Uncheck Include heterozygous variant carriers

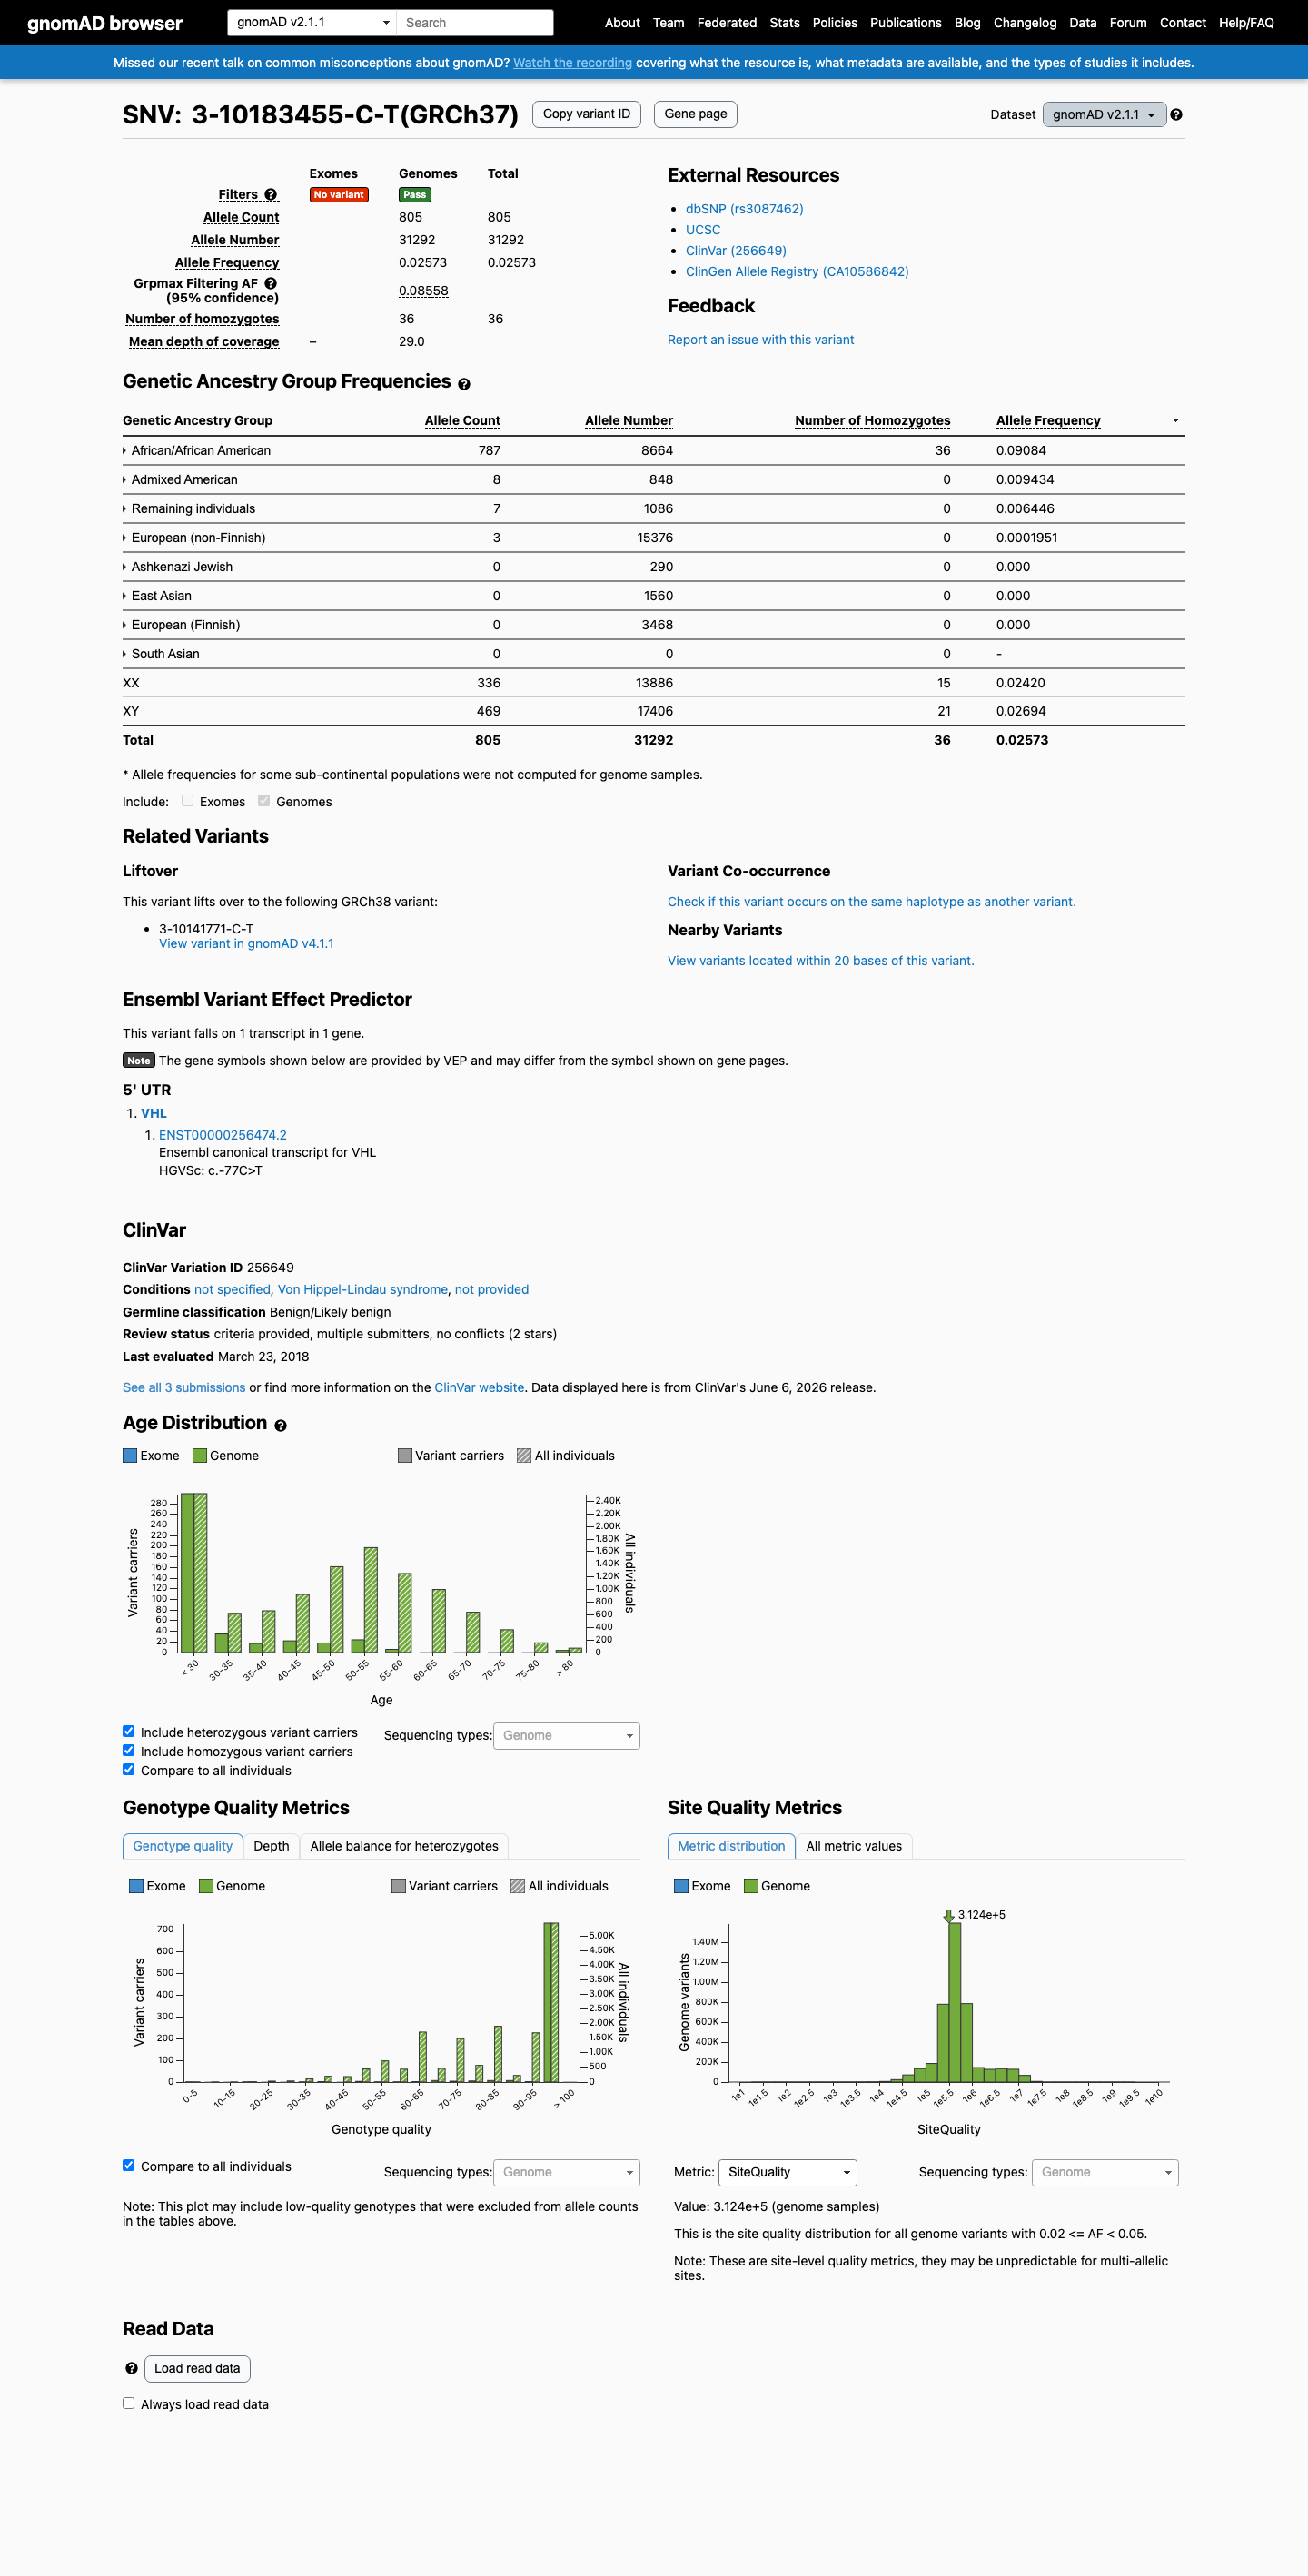pos(128,1731)
